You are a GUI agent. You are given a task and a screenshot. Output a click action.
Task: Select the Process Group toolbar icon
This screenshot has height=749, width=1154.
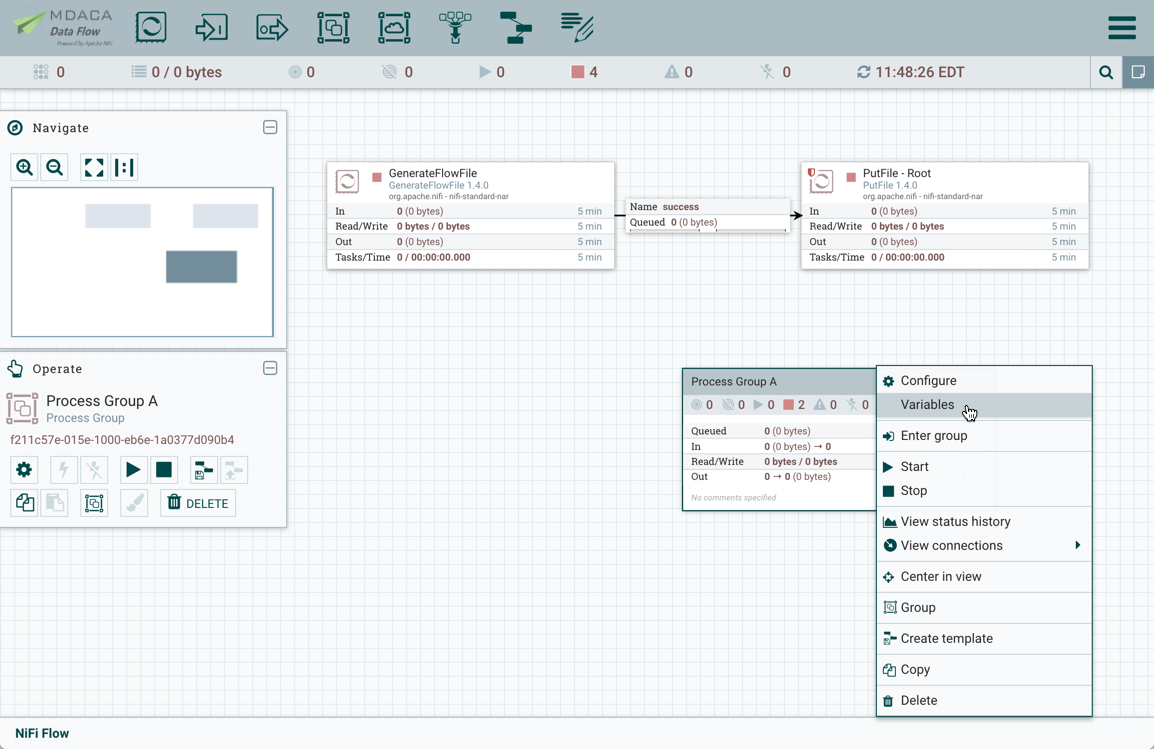(x=333, y=28)
